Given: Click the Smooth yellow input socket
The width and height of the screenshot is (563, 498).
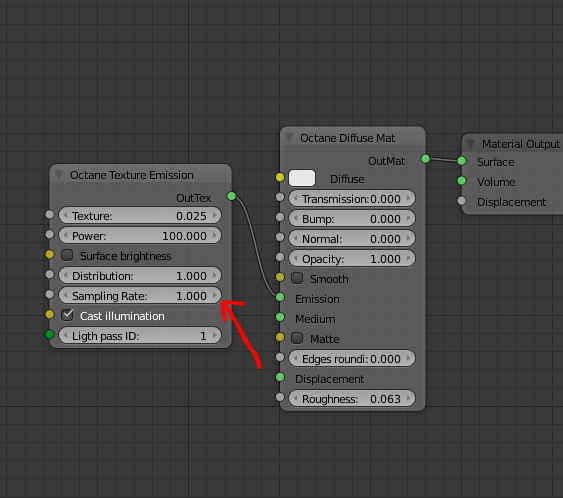Looking at the screenshot, I should click(x=280, y=277).
